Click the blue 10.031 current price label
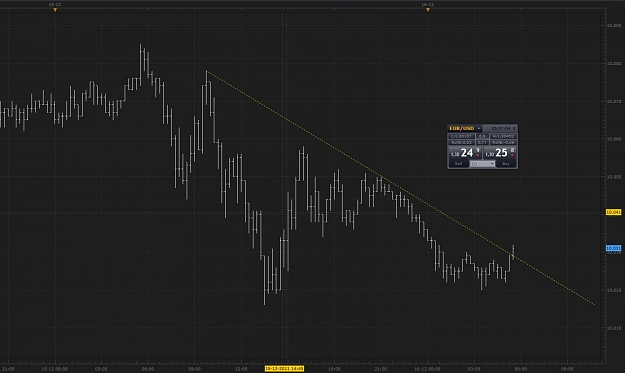This screenshot has height=373, width=625. tap(613, 248)
